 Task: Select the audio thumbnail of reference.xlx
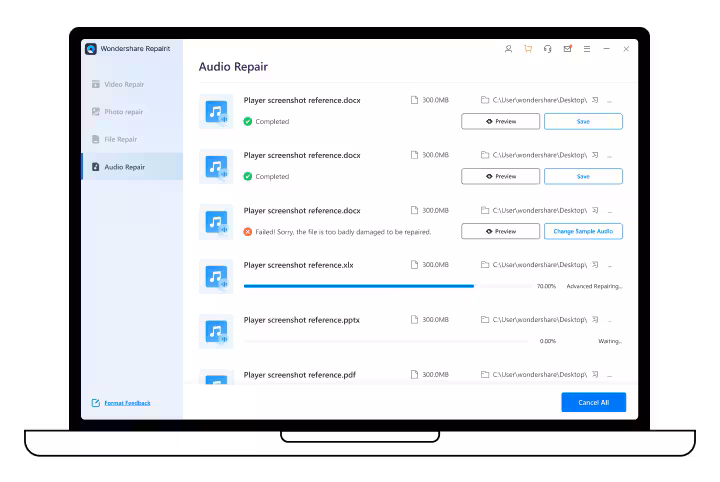click(x=216, y=277)
